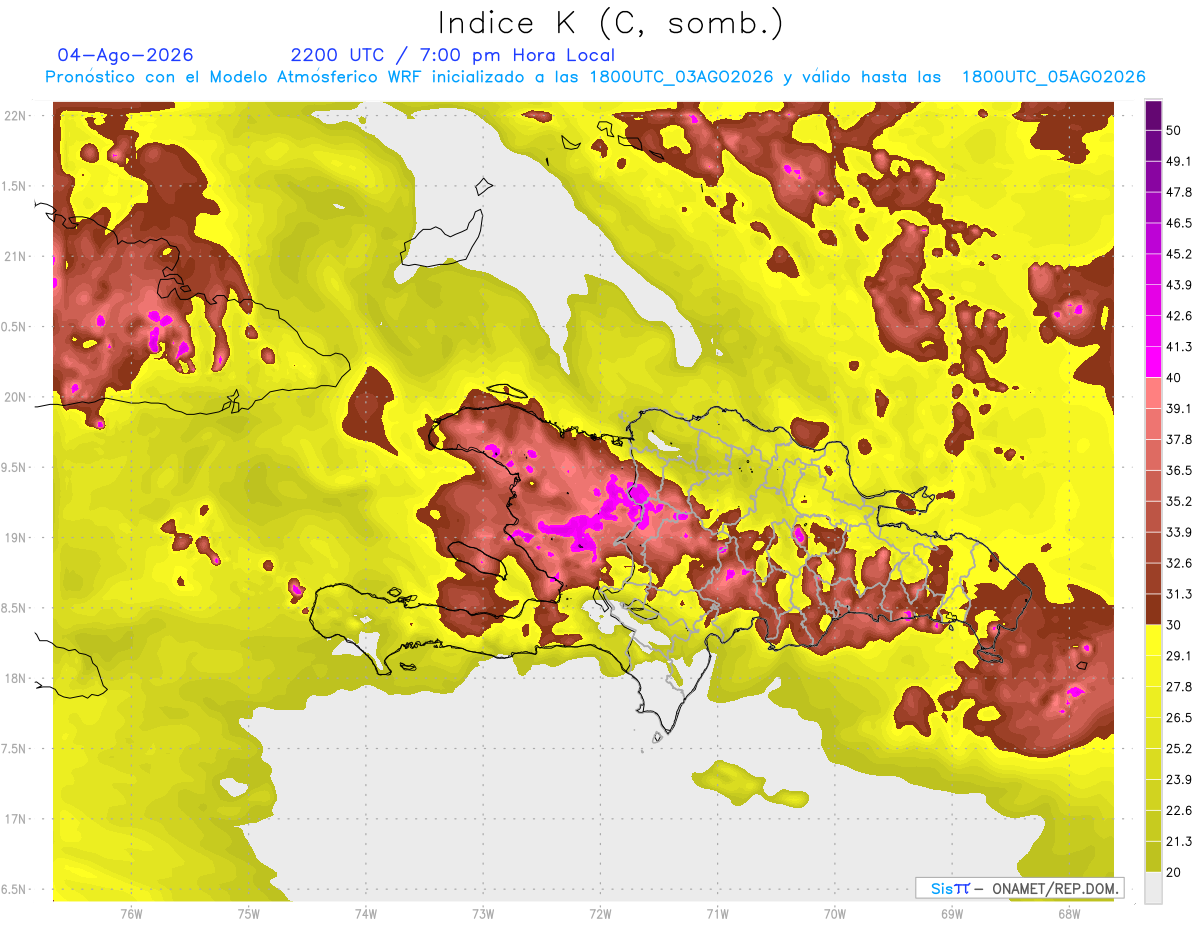Click the "74W" longitude label
Image resolution: width=1200 pixels, height=927 pixels.
point(366,914)
